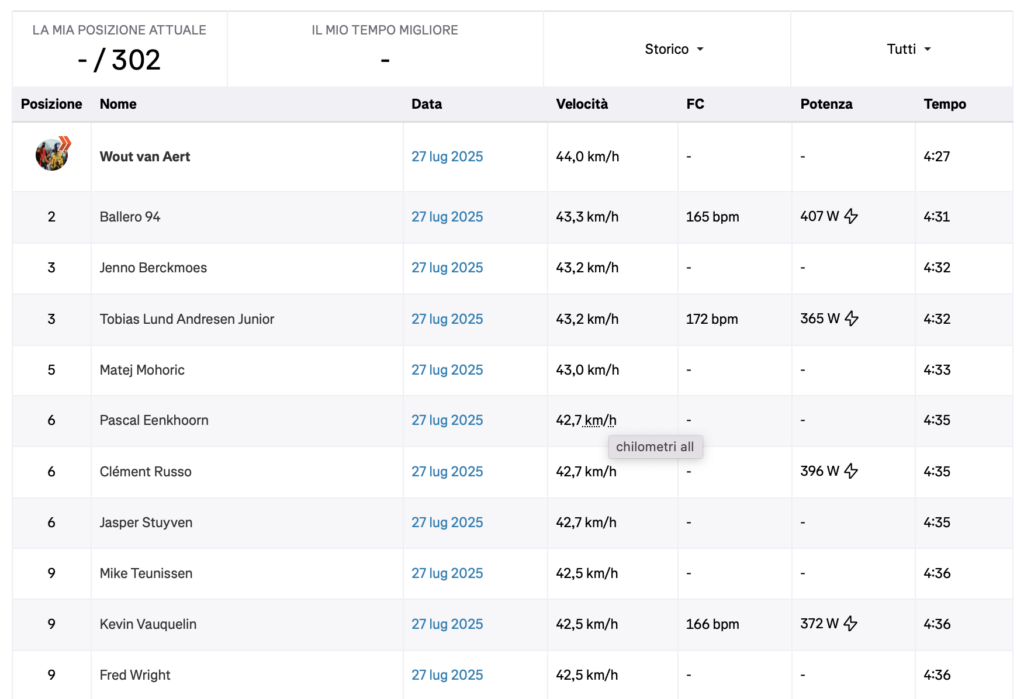This screenshot has height=699, width=1024.
Task: Open Matej Mohoric's 27 lug 2025 date link
Action: (x=447, y=370)
